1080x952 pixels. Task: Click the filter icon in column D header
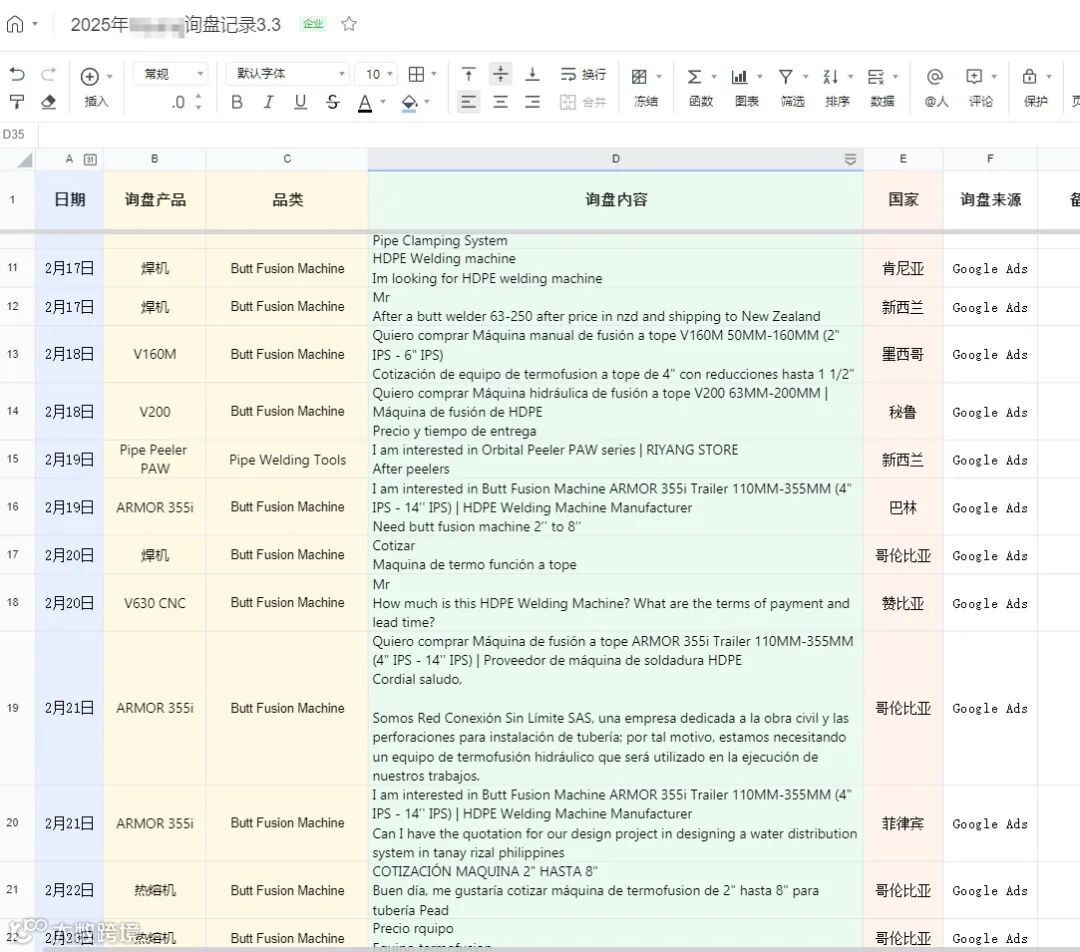[851, 160]
